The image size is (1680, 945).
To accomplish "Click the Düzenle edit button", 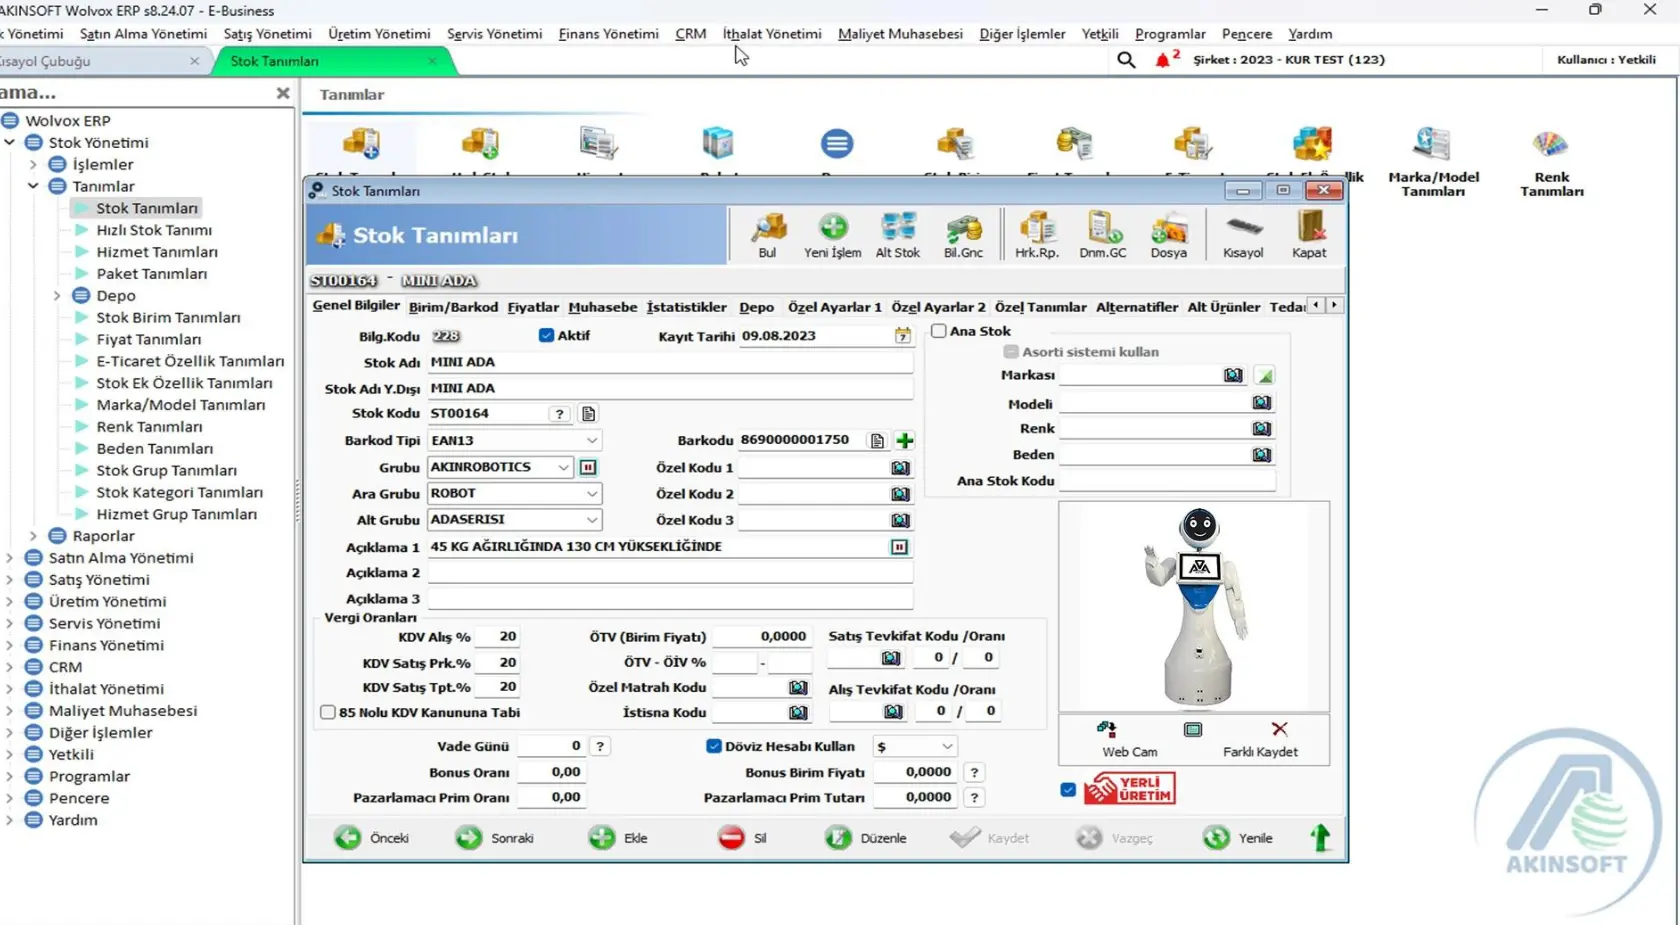I will (866, 839).
